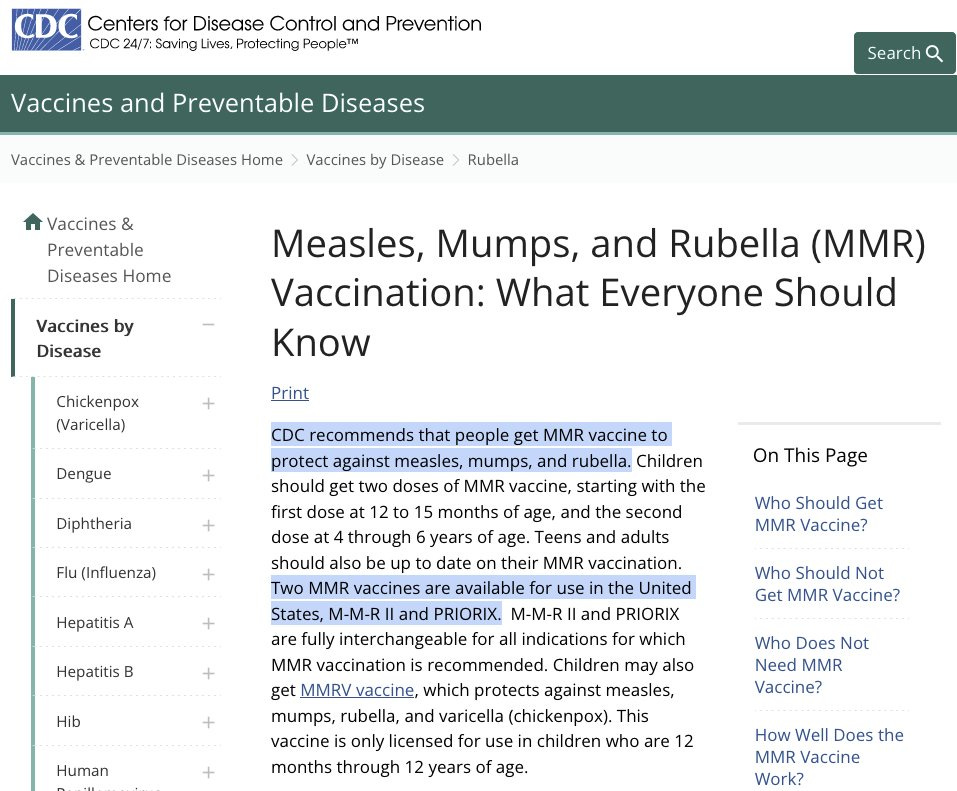957x791 pixels.
Task: Open the Hib page
Action: (68, 722)
